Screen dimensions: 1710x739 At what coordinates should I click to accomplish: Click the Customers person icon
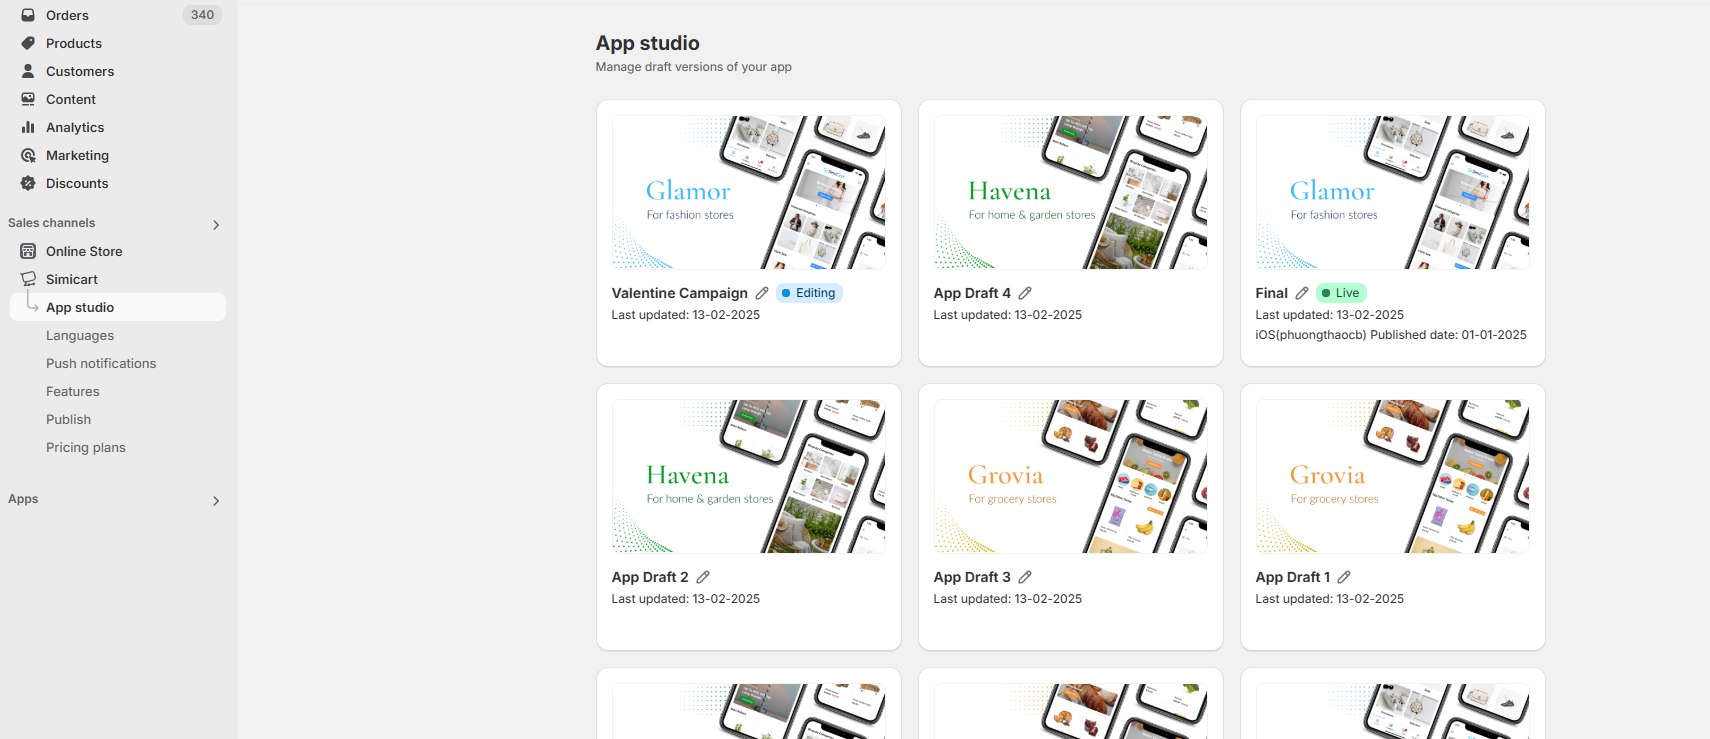coord(28,71)
